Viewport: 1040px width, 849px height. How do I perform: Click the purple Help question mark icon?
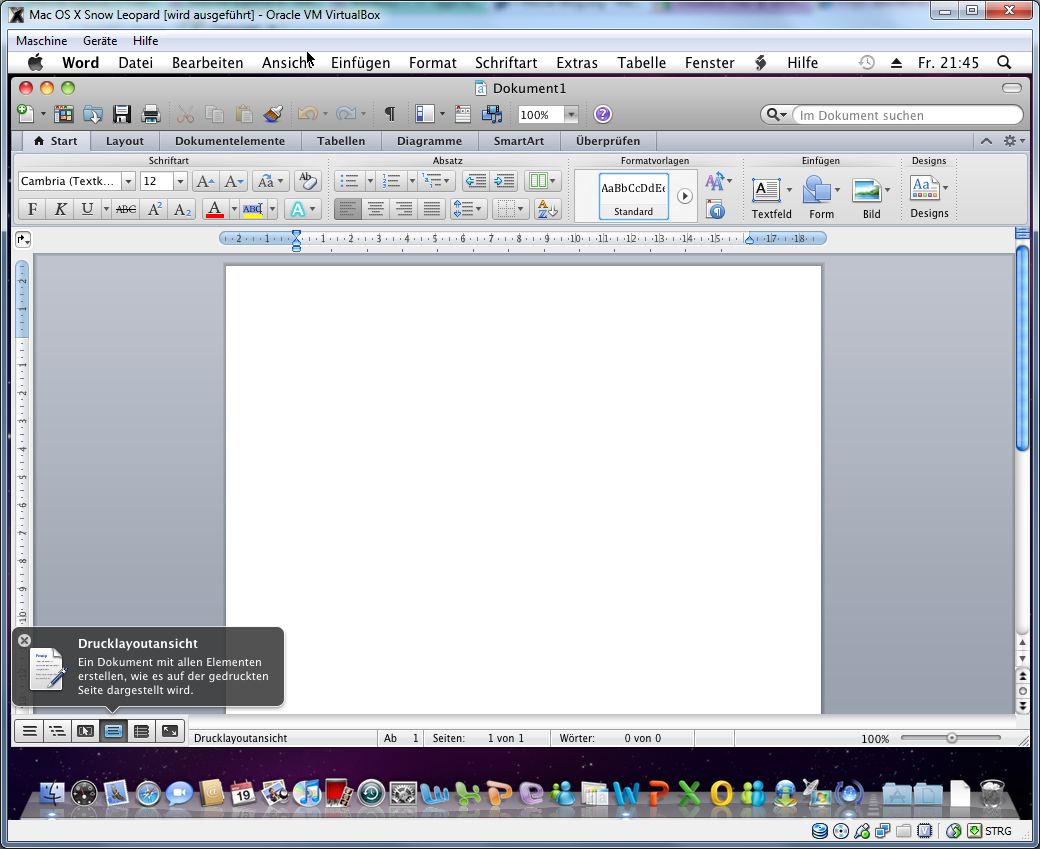(x=602, y=114)
